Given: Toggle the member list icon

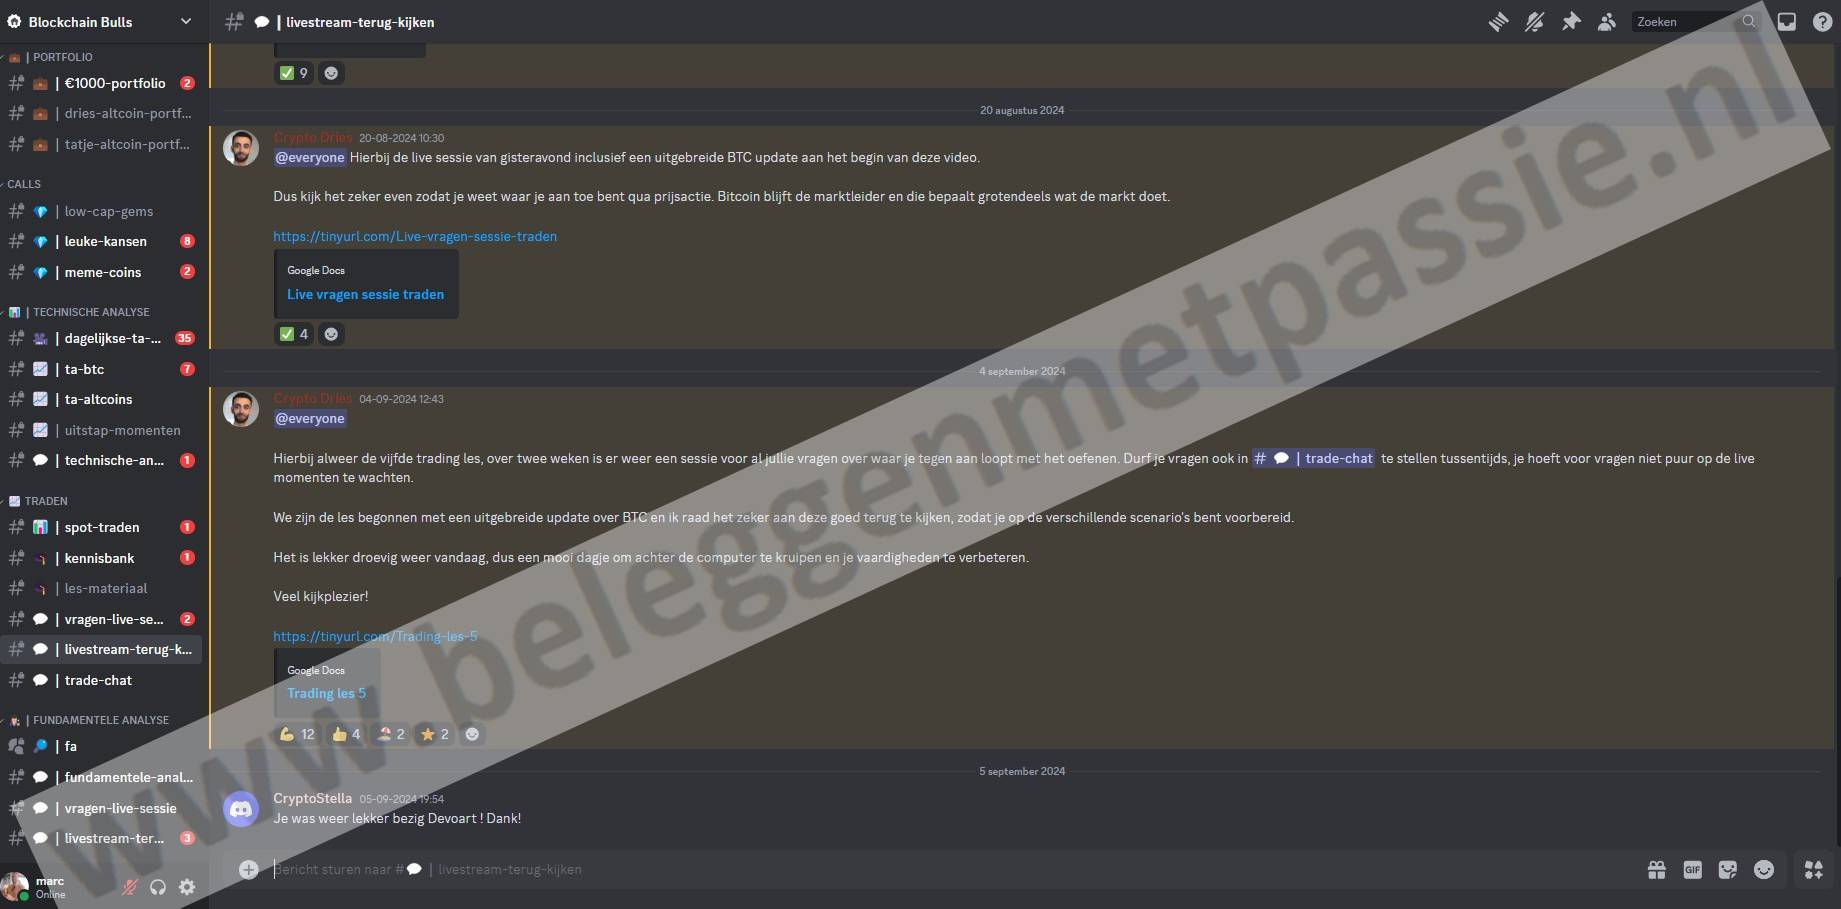Looking at the screenshot, I should tap(1607, 22).
